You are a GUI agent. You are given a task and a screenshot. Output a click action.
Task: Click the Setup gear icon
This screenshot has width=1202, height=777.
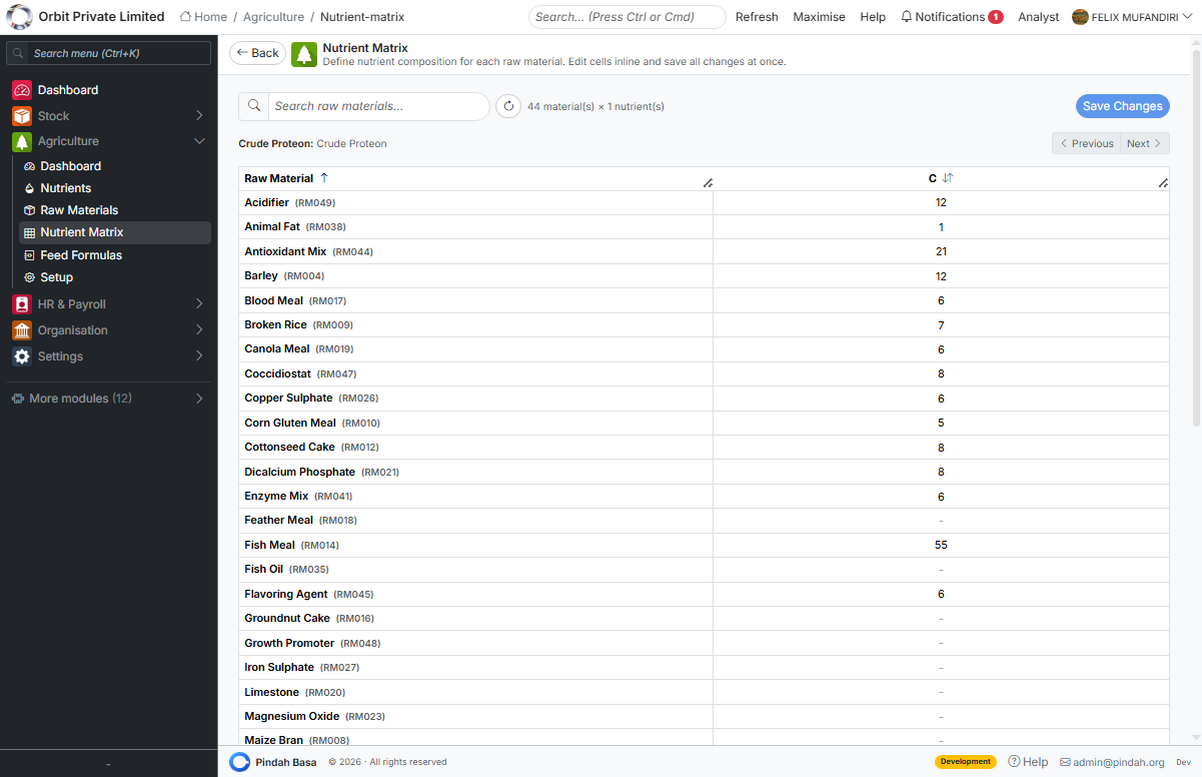point(30,277)
